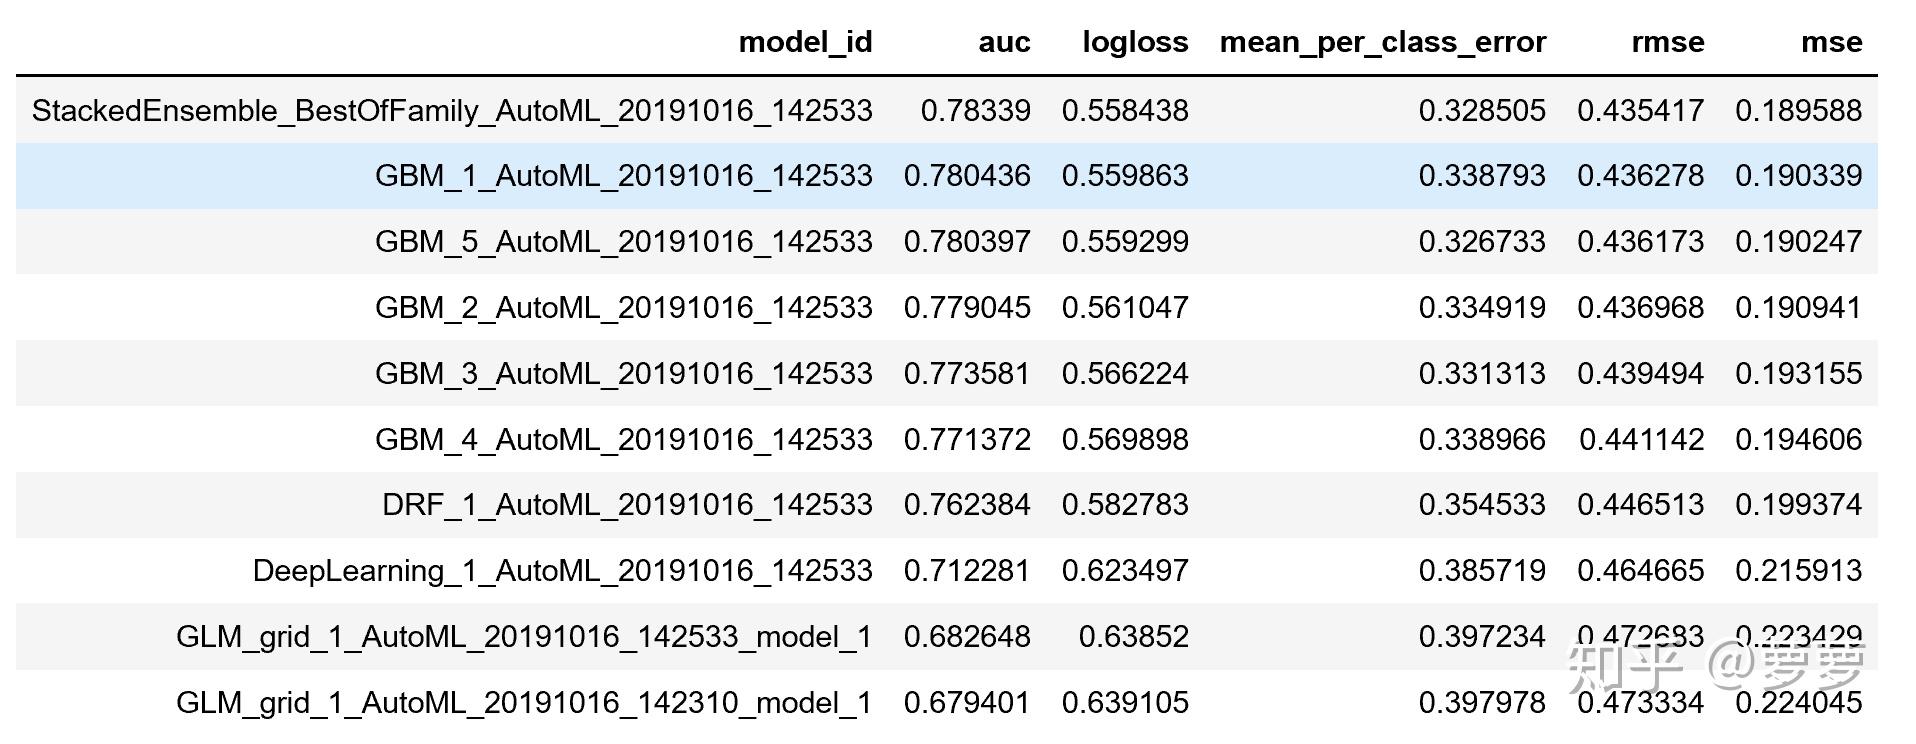Click the GBM_2_AutoML model id cell
1916x744 pixels.
[623, 308]
